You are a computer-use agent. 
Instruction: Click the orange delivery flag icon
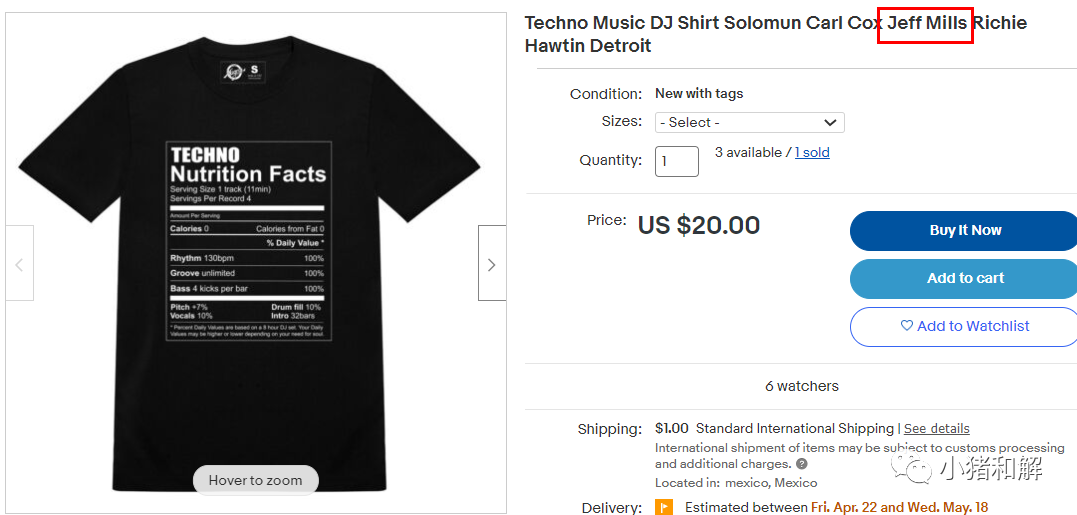coord(664,507)
